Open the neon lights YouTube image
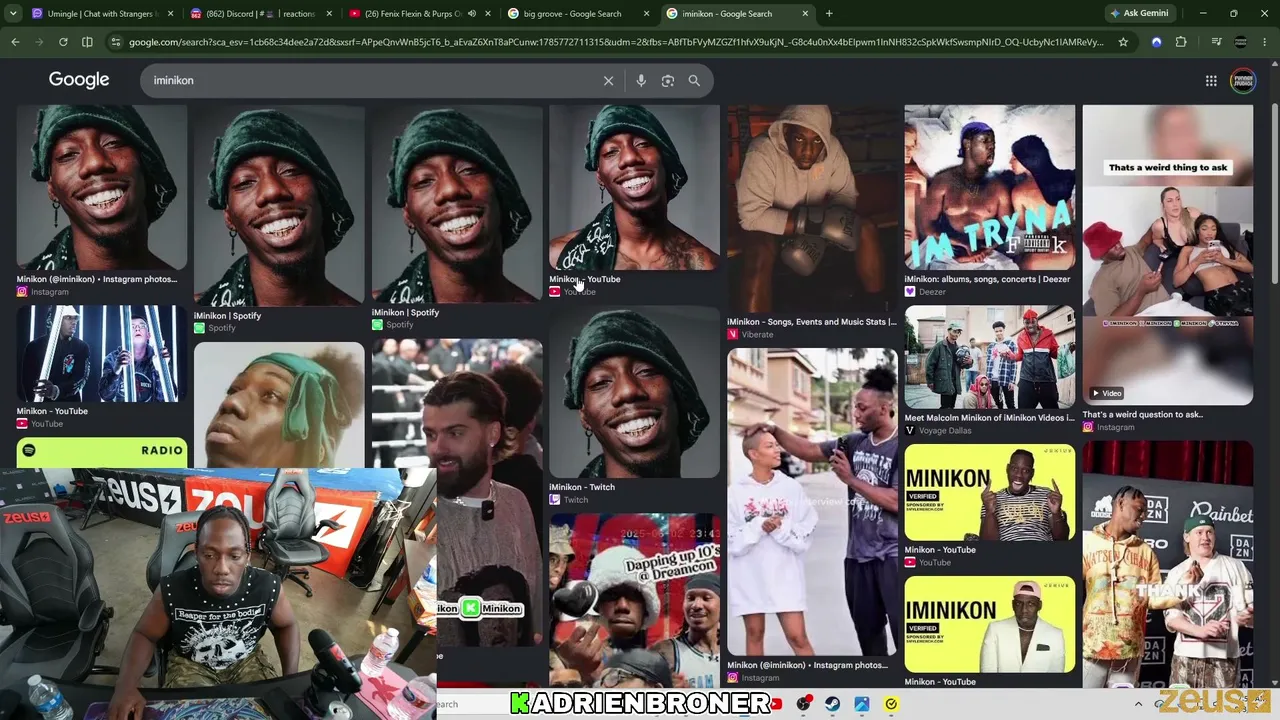 [101, 354]
